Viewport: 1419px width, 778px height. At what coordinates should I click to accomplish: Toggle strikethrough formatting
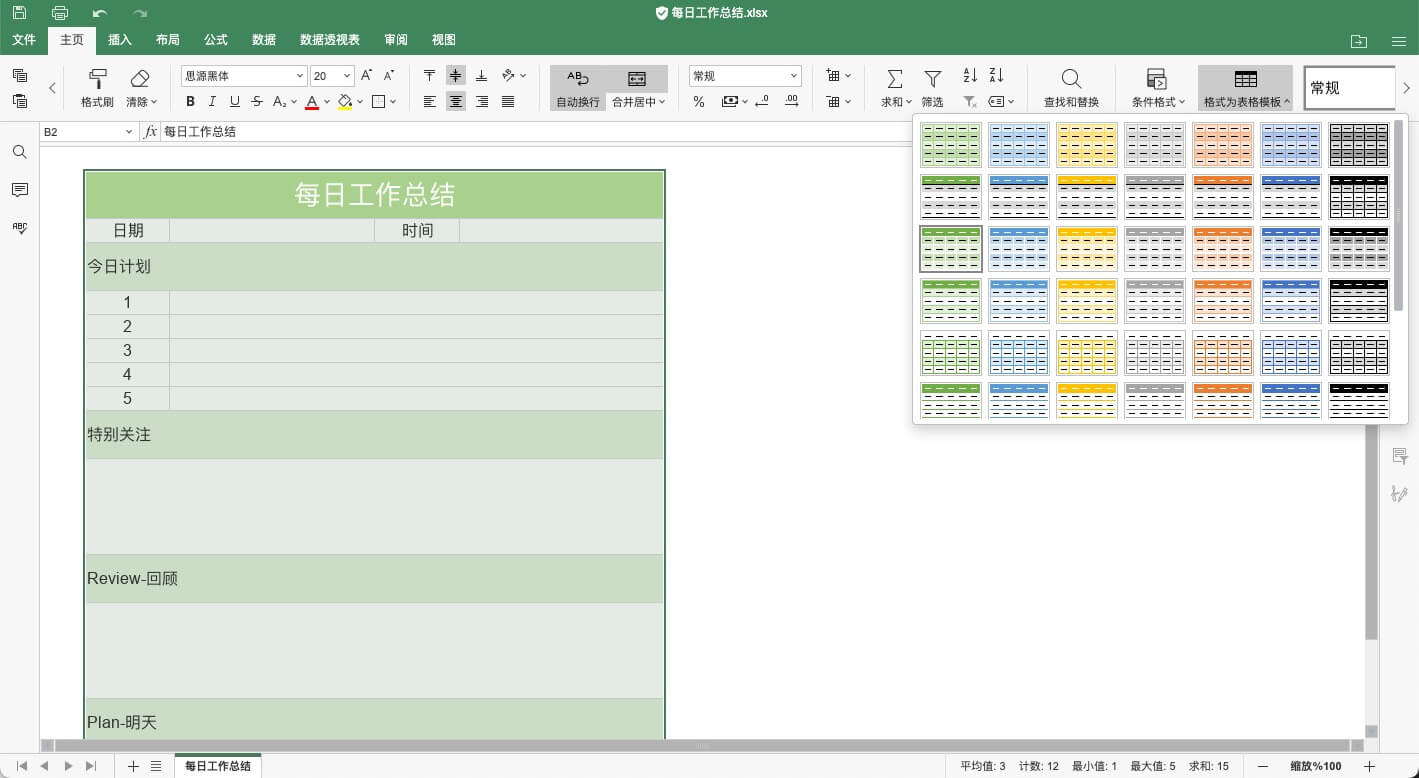tap(257, 101)
